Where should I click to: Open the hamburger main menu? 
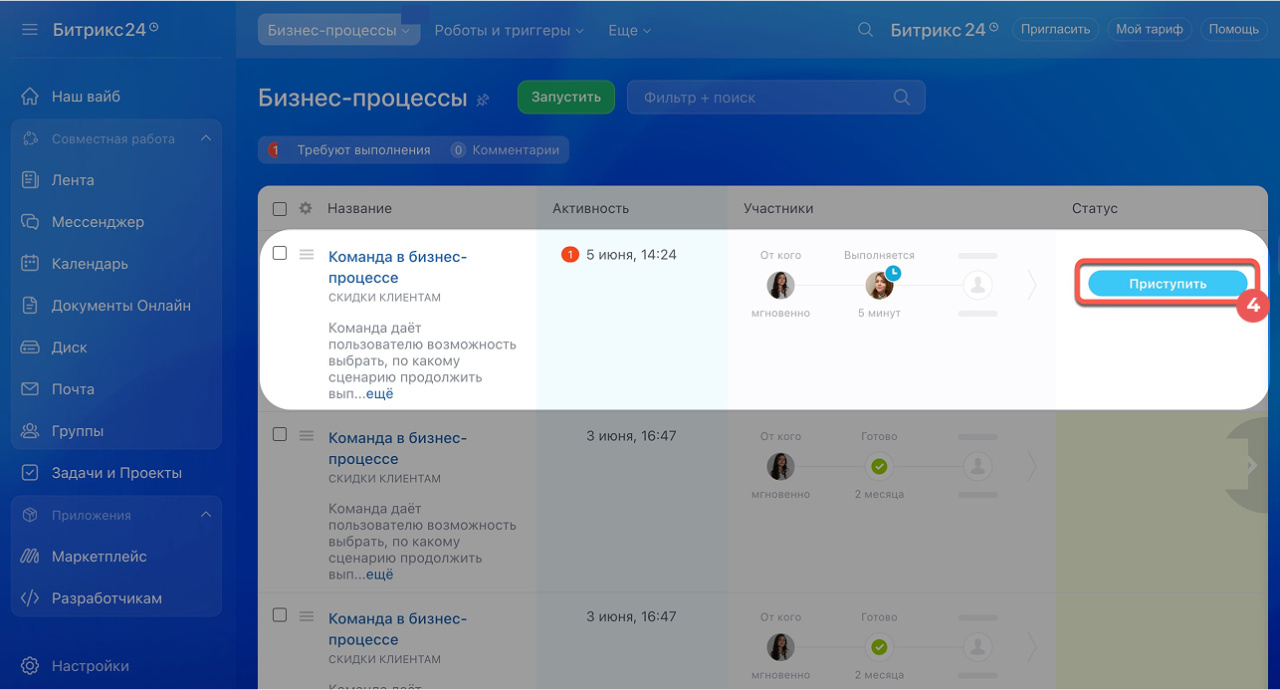[x=30, y=30]
